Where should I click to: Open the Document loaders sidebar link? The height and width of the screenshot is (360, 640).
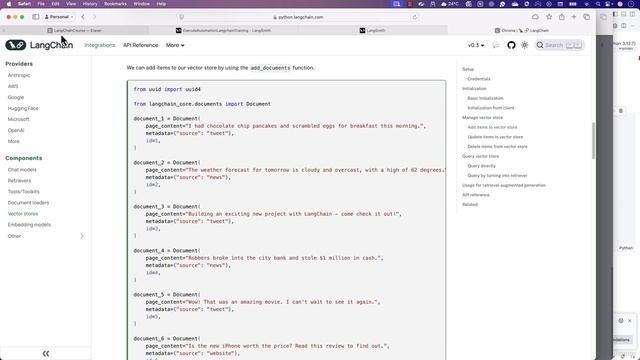click(x=28, y=202)
